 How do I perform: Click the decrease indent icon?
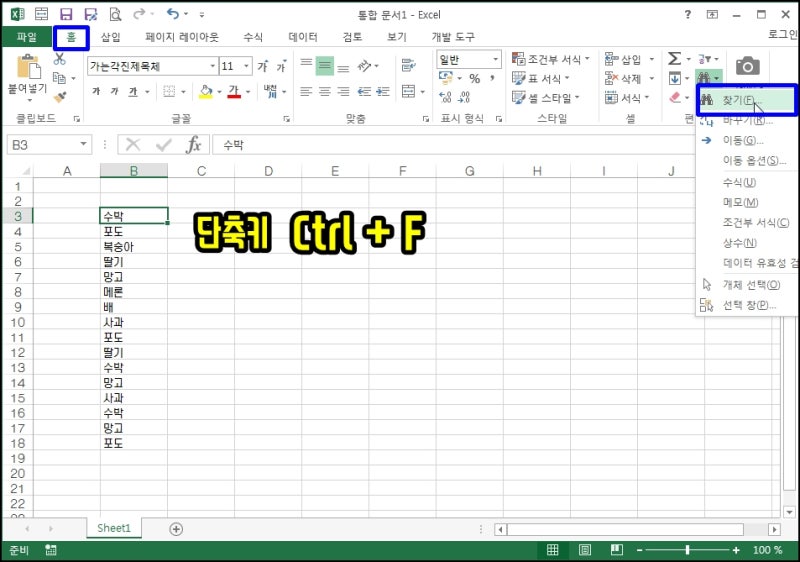coord(364,92)
